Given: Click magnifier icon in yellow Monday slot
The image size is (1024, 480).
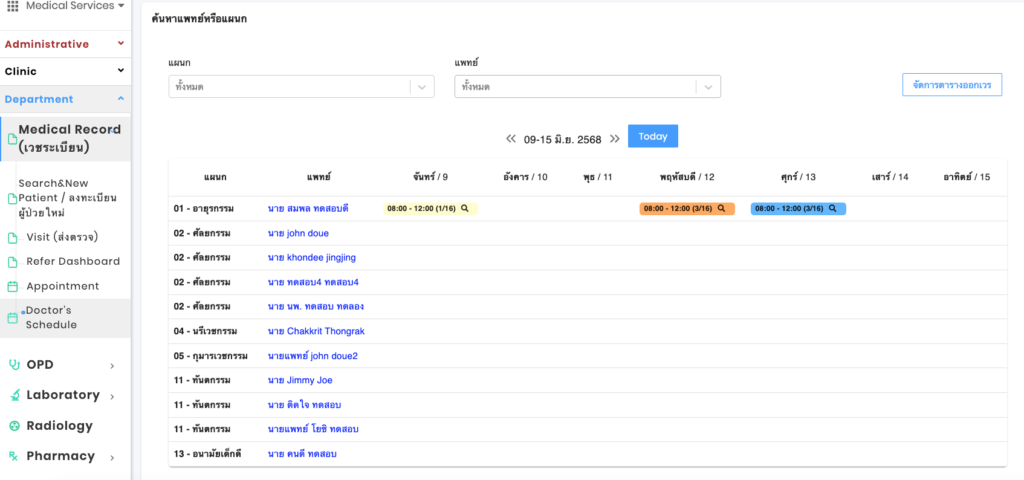Looking at the screenshot, I should pos(465,209).
